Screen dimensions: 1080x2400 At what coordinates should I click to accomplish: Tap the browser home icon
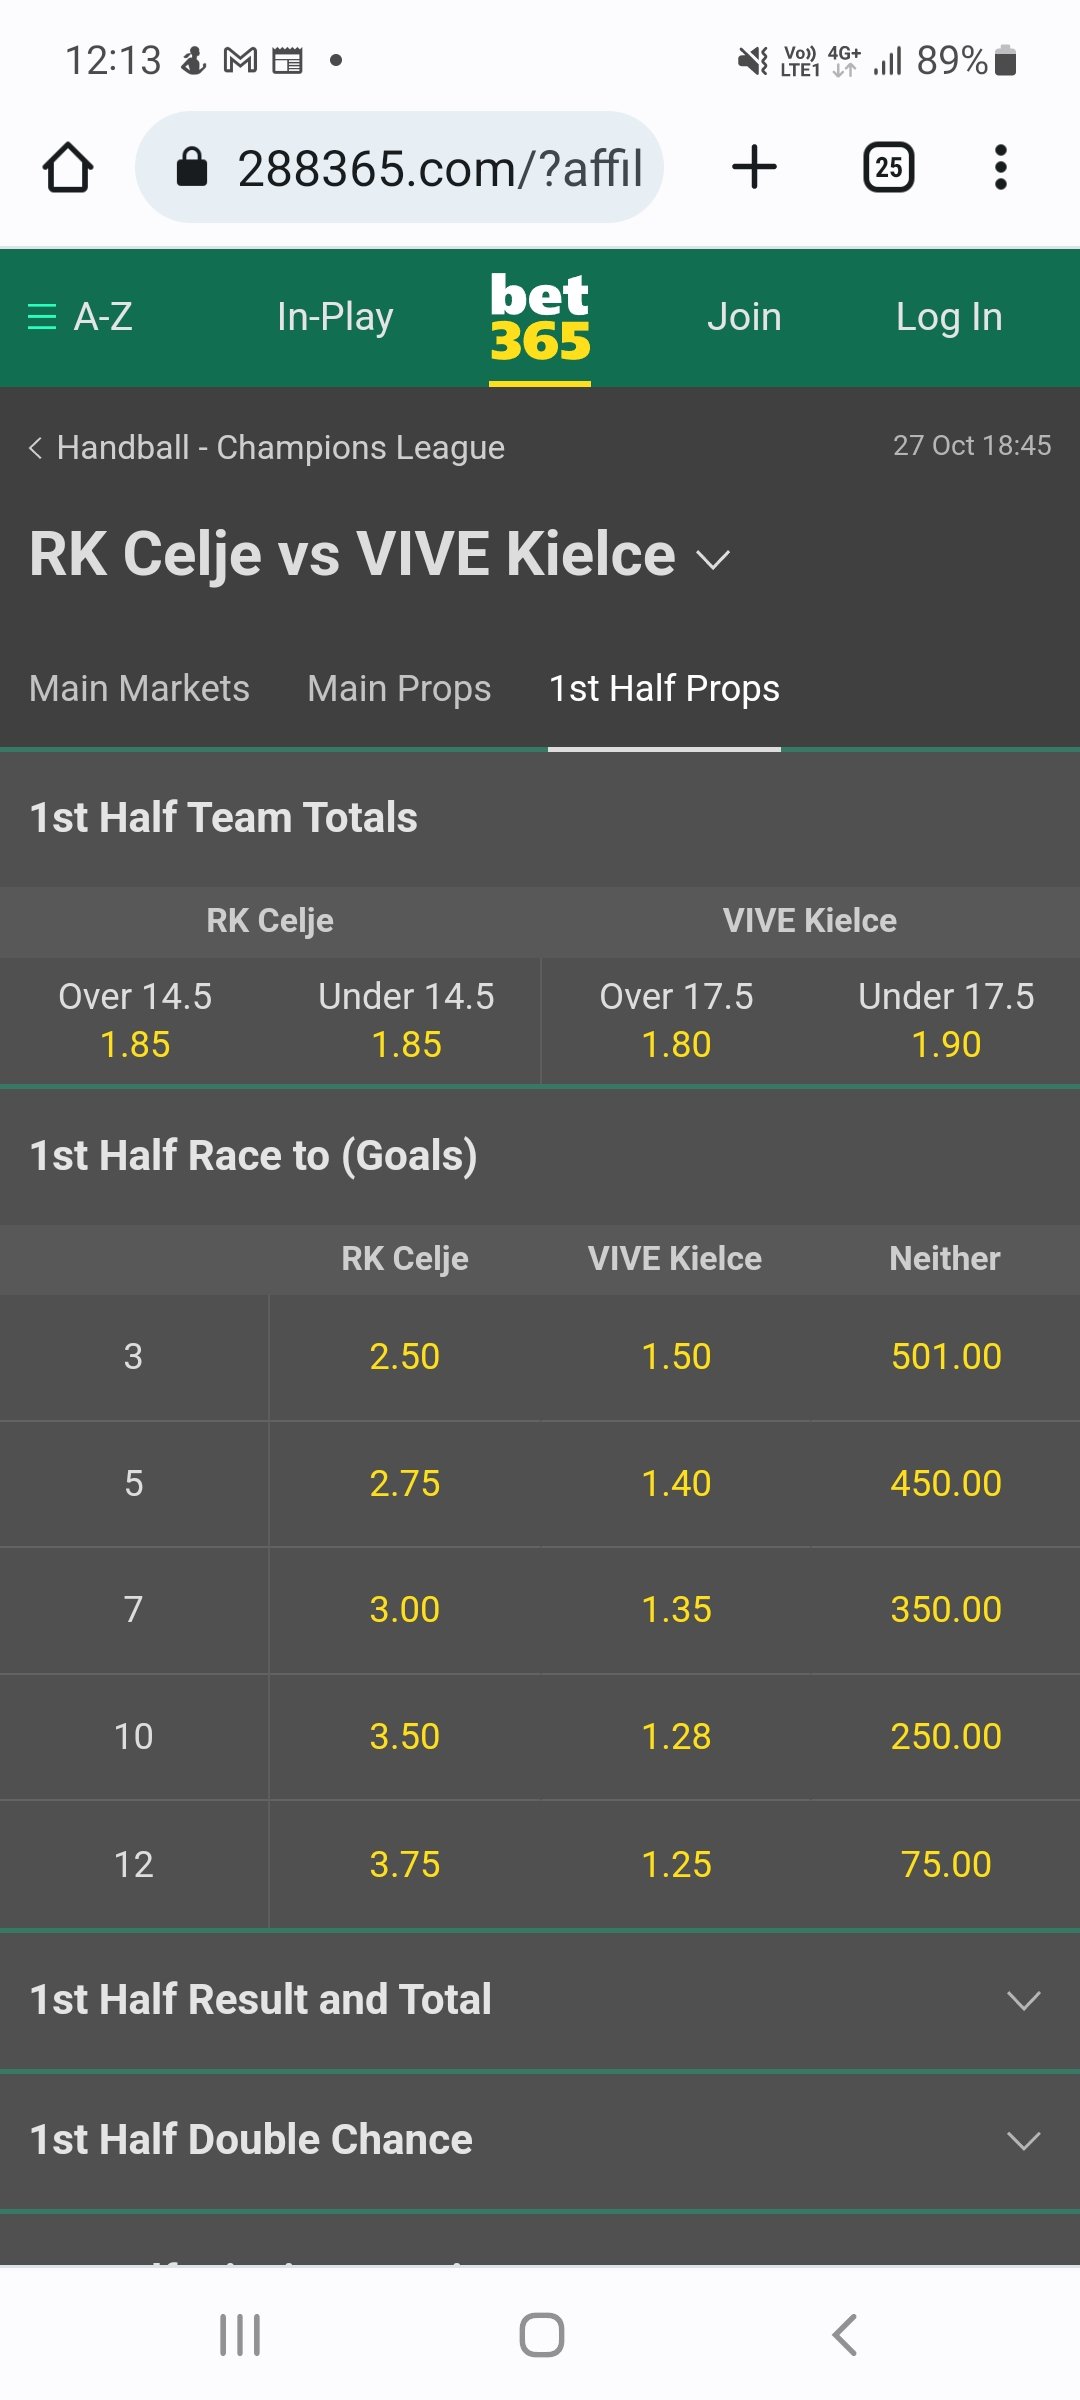[68, 168]
